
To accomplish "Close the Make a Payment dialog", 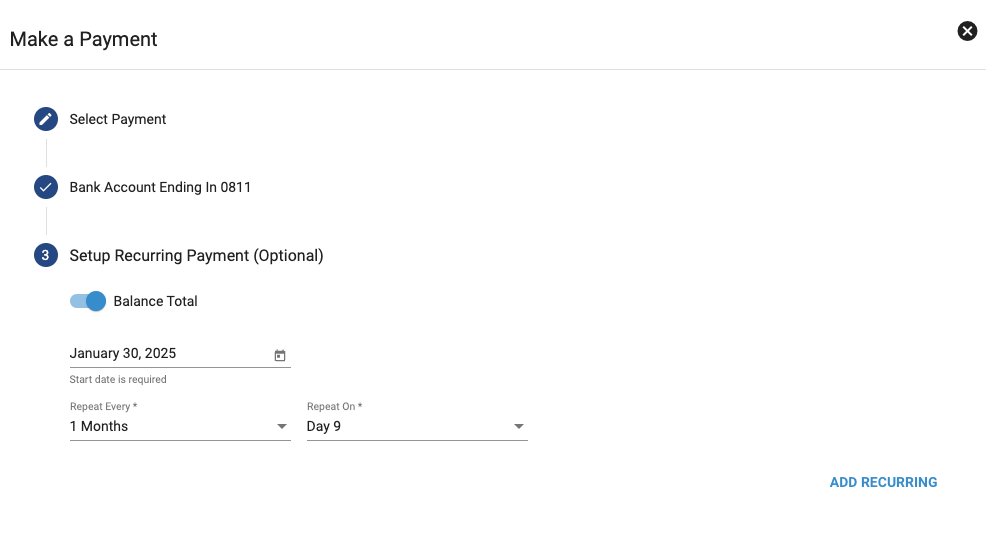I will [x=967, y=31].
